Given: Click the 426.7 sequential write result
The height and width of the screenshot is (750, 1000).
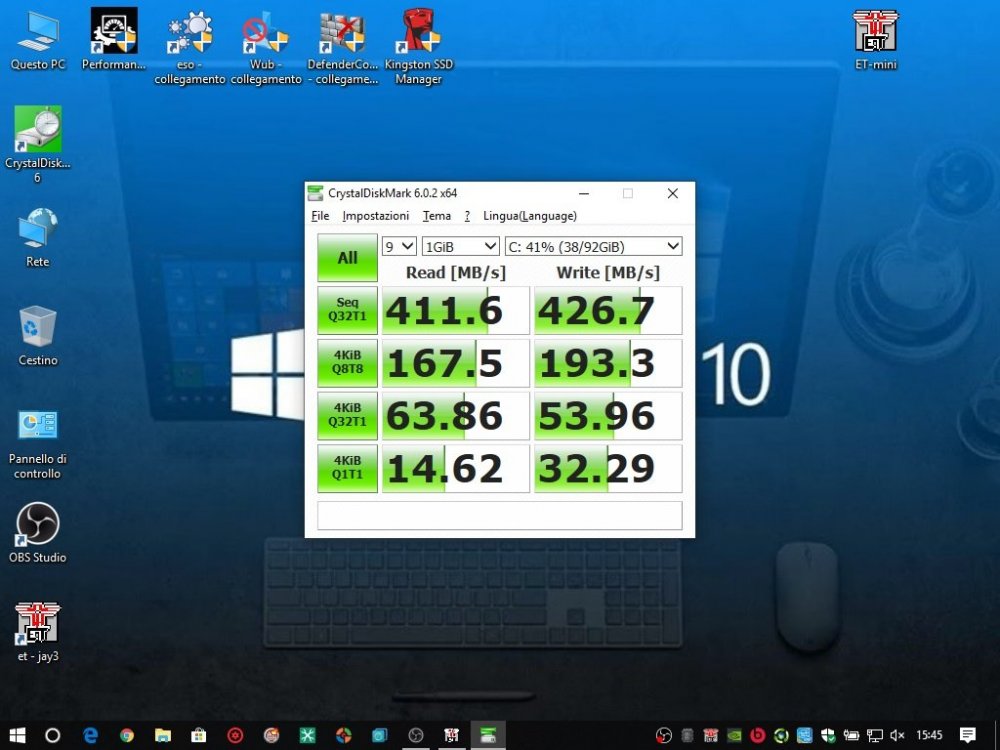Looking at the screenshot, I should [608, 310].
